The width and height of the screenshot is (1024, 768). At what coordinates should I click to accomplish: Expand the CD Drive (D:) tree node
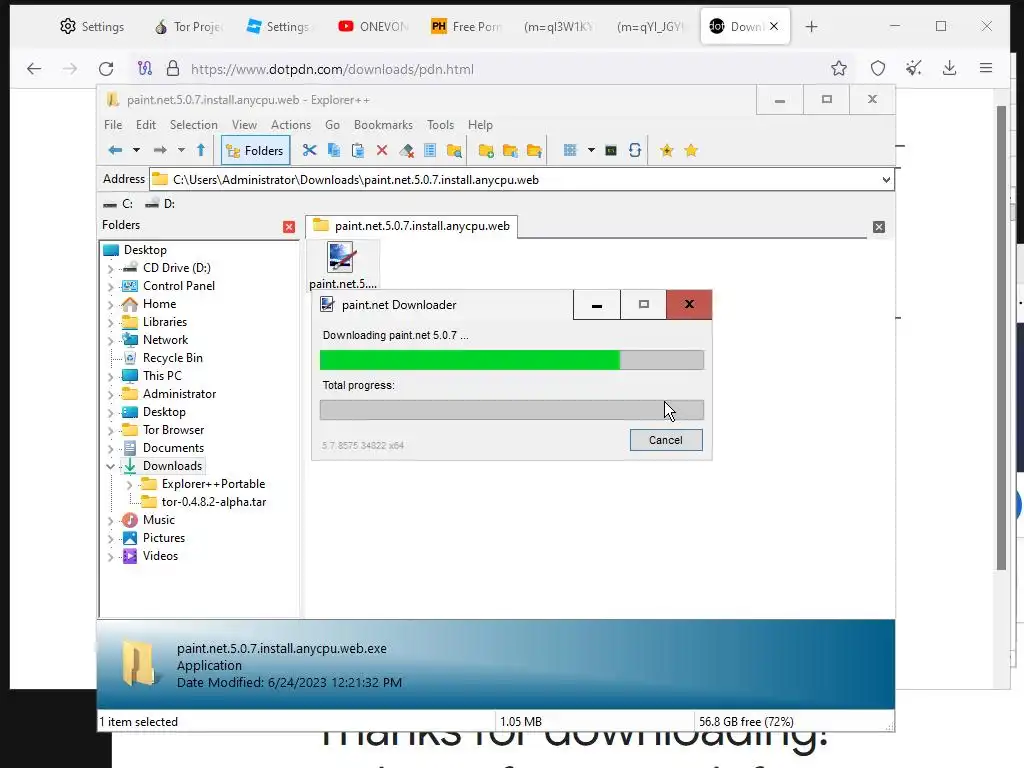(110, 268)
